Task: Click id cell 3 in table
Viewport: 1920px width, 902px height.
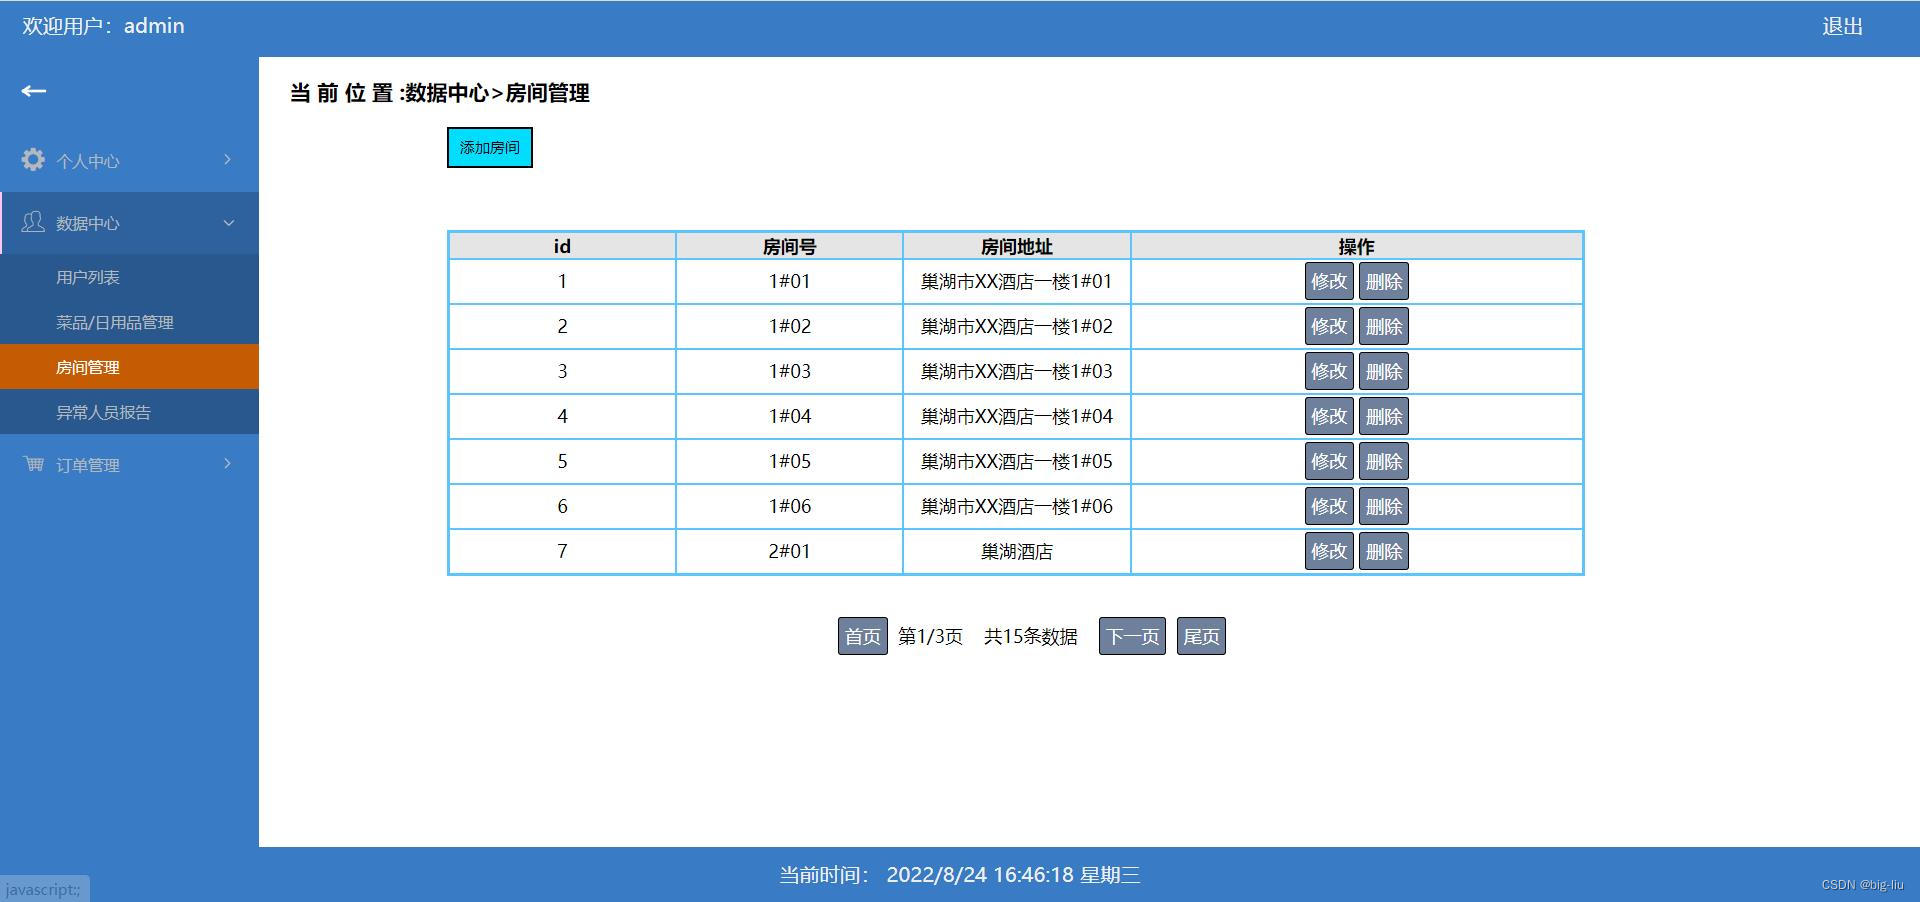Action: tap(562, 371)
